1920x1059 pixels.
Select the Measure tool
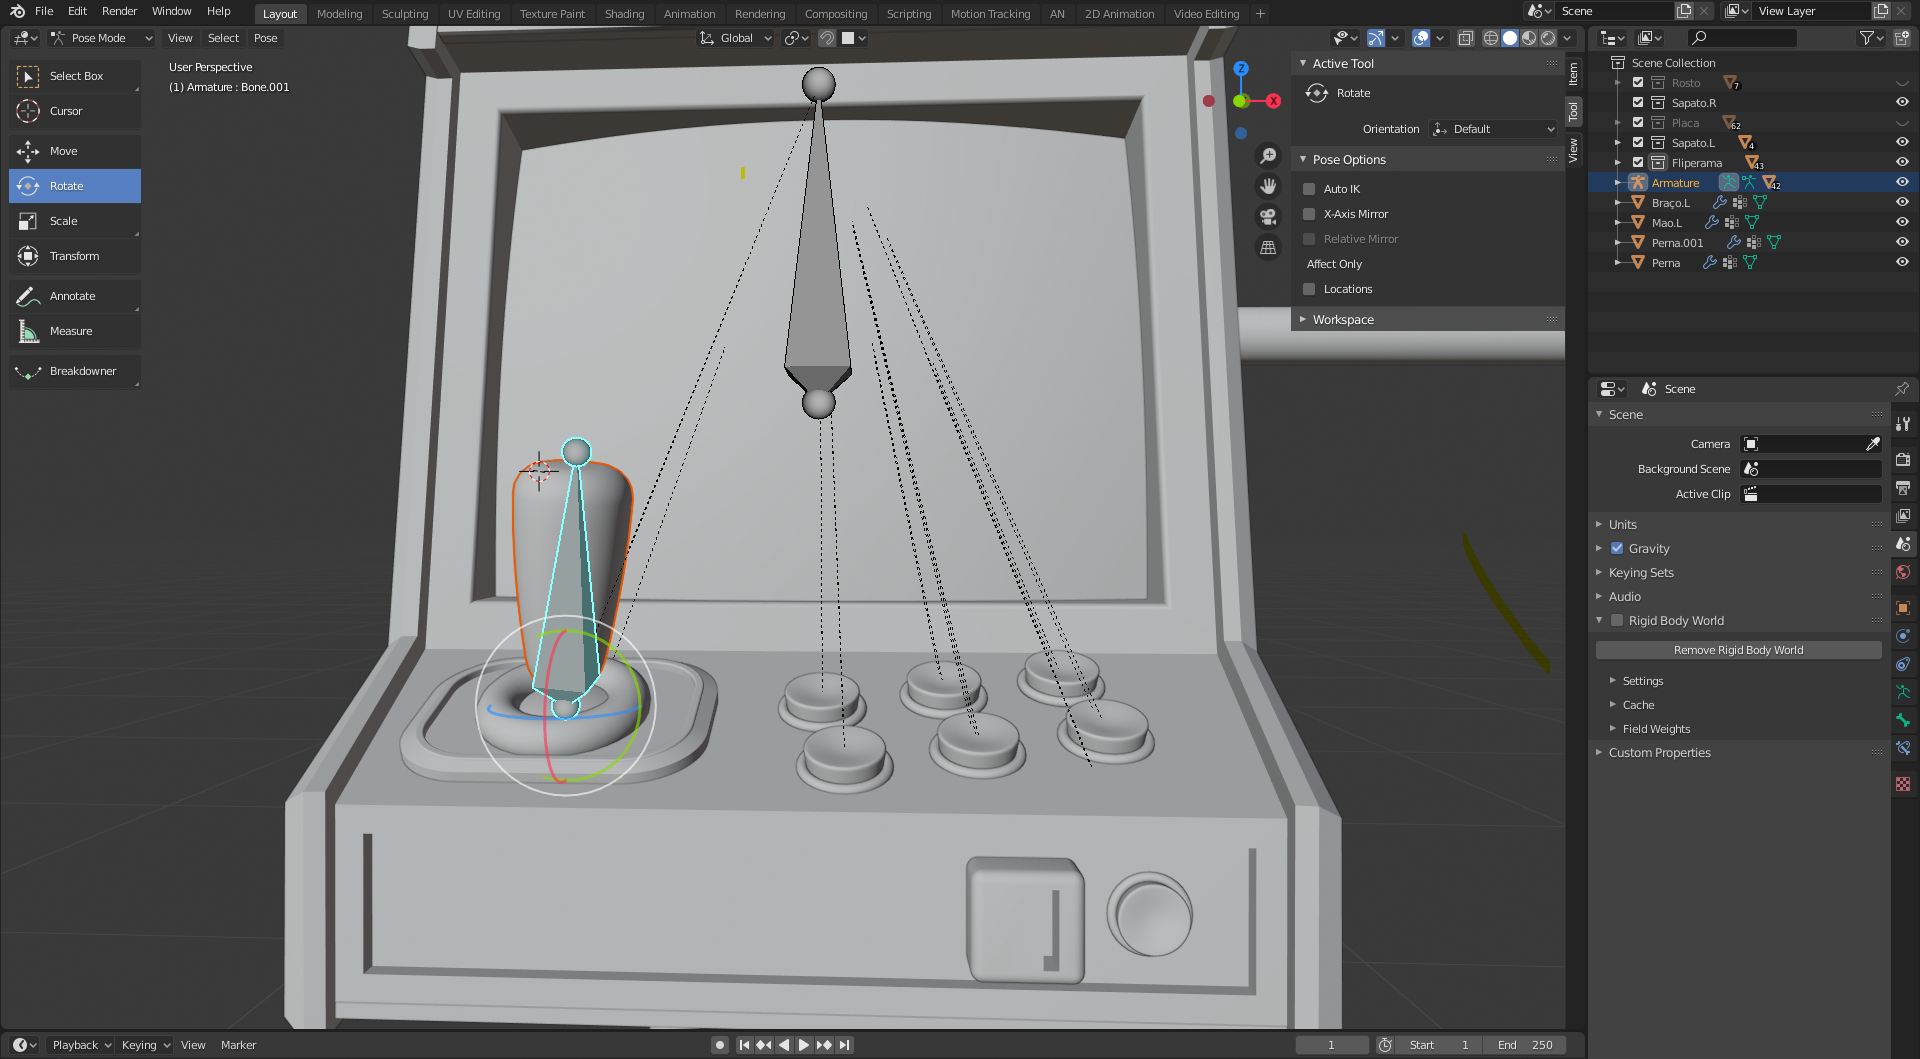[x=75, y=331]
